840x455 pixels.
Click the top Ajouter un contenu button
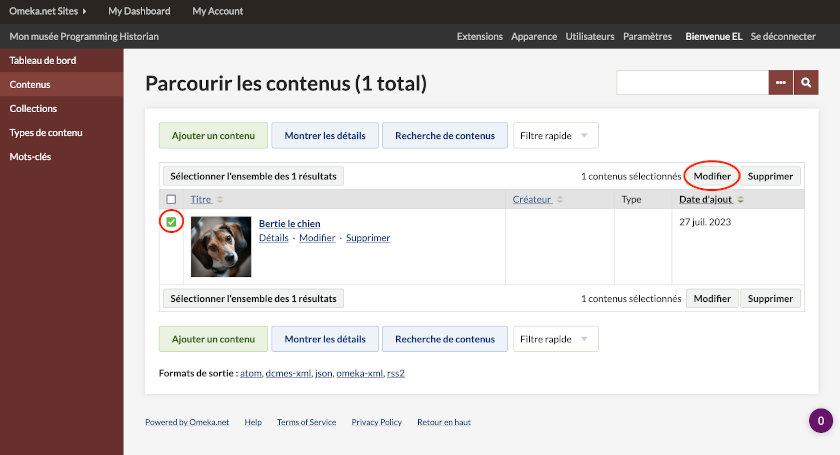coord(213,136)
